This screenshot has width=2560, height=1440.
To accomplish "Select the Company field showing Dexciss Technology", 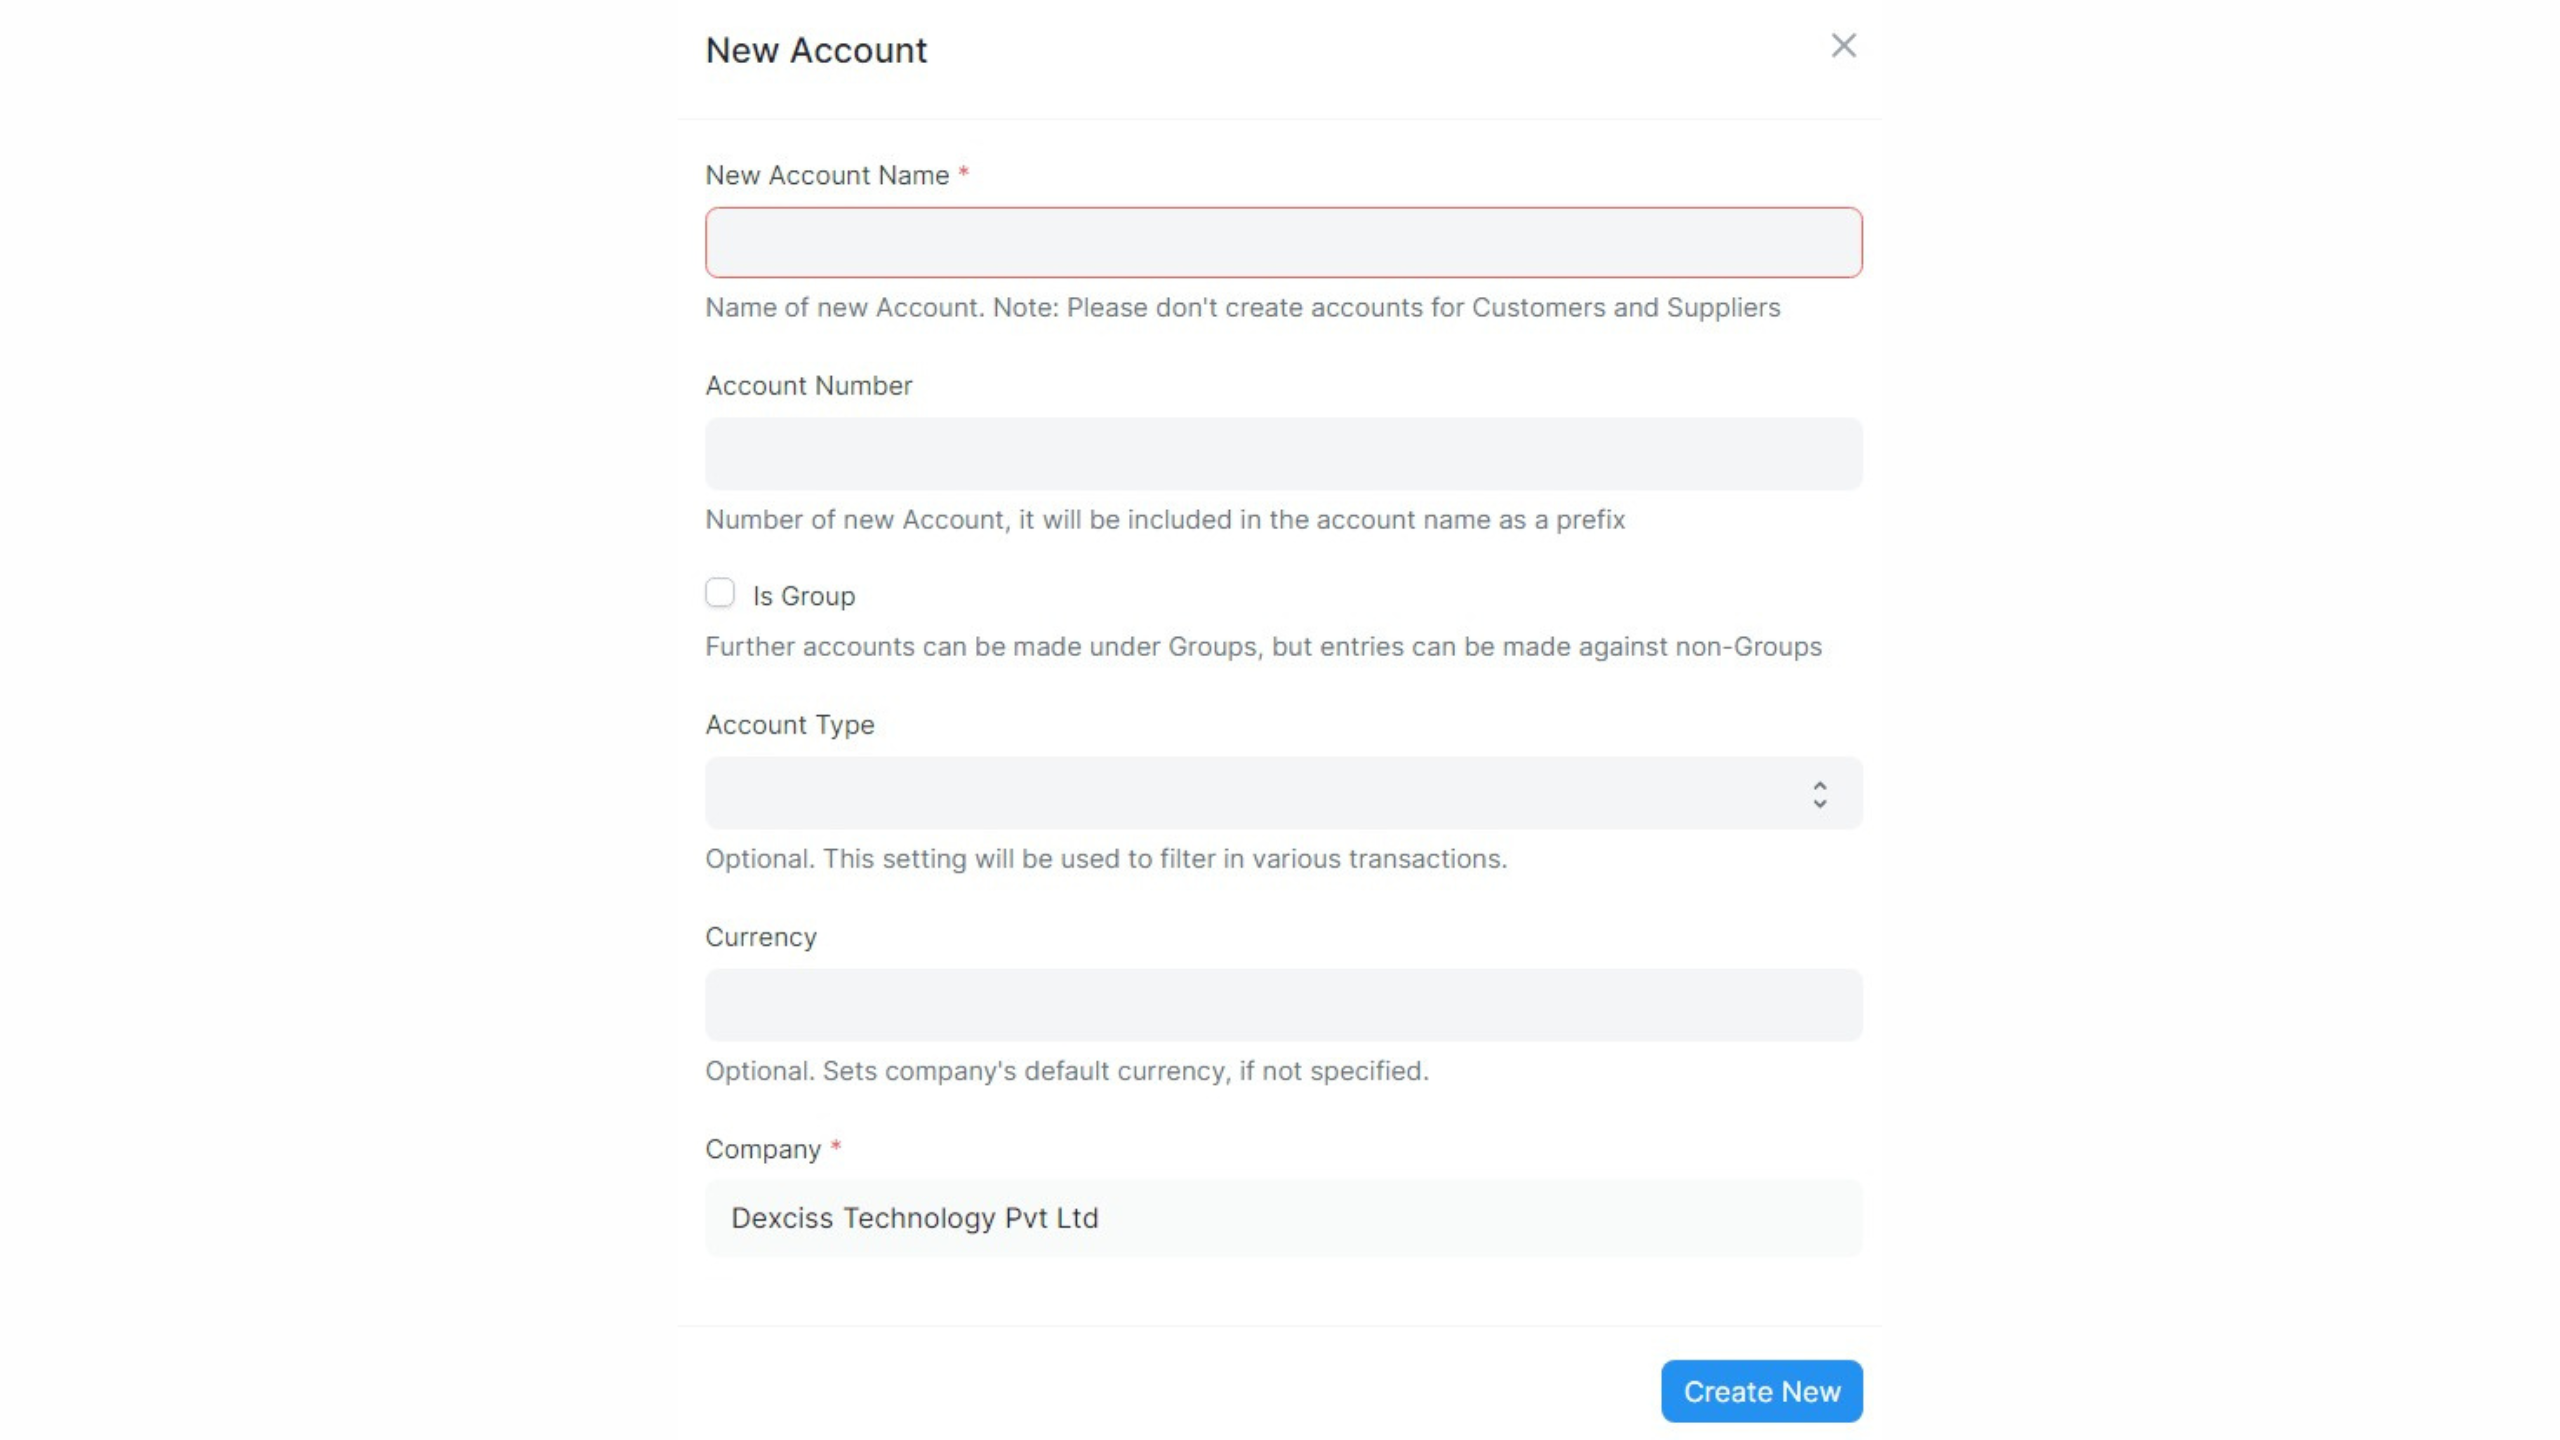I will [1283, 1218].
